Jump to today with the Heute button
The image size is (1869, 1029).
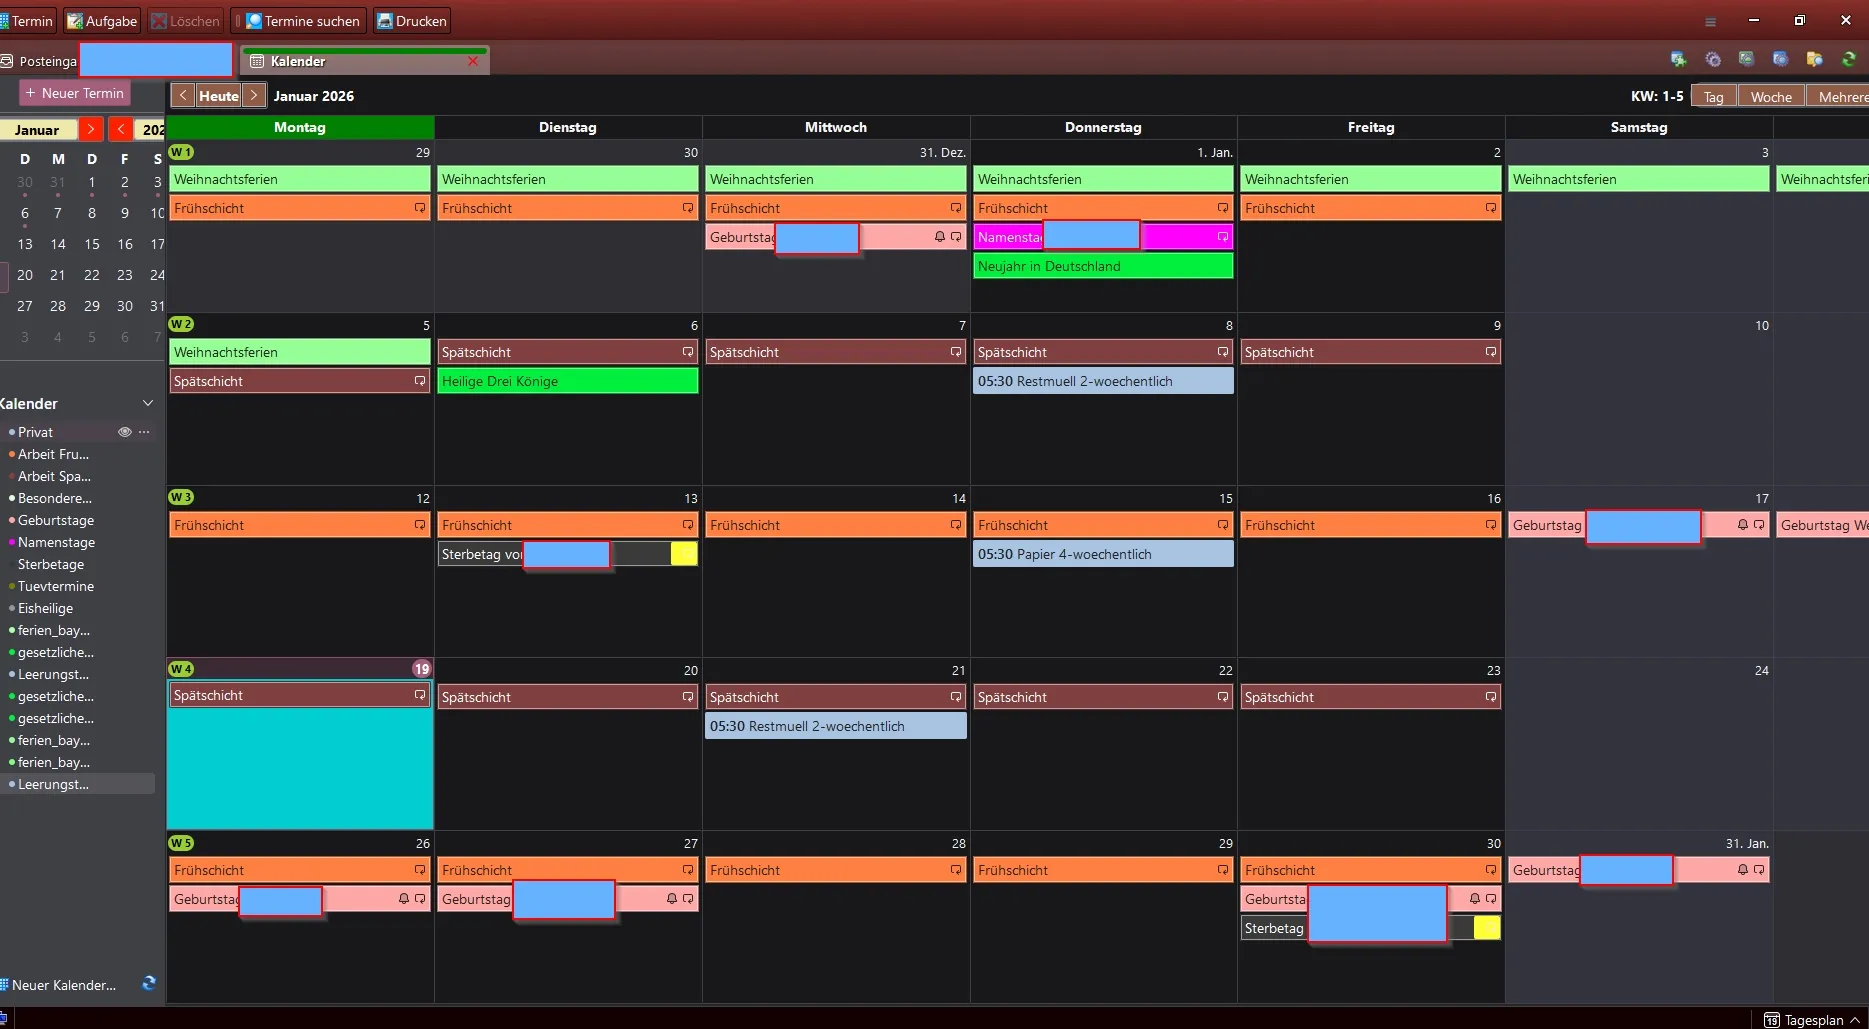point(219,96)
